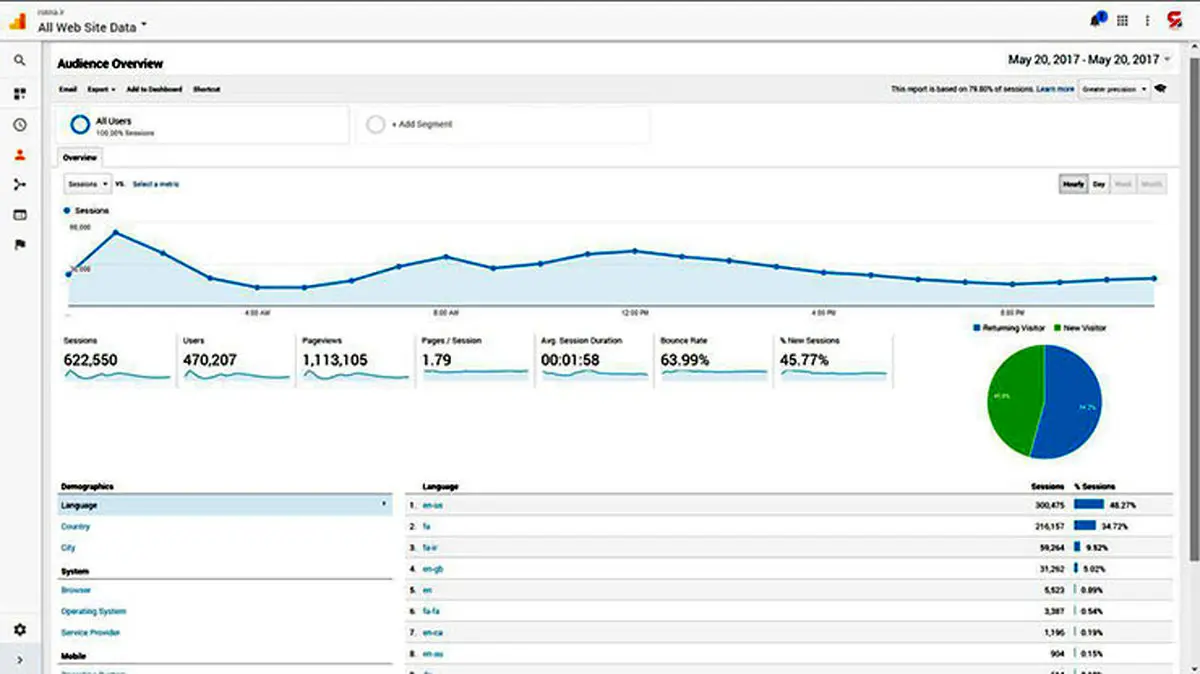
Task: Click the Add Segment circle
Action: (x=375, y=124)
